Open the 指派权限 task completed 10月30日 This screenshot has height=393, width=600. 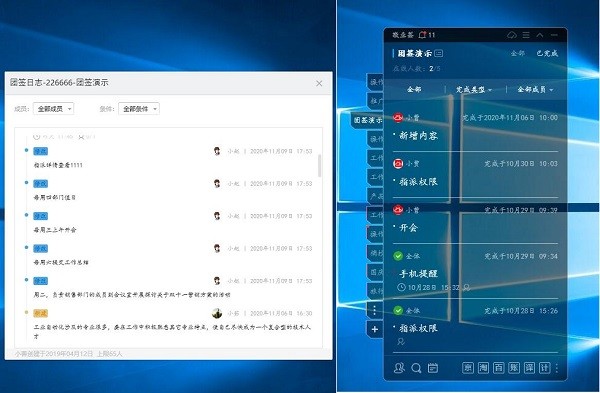(x=418, y=181)
